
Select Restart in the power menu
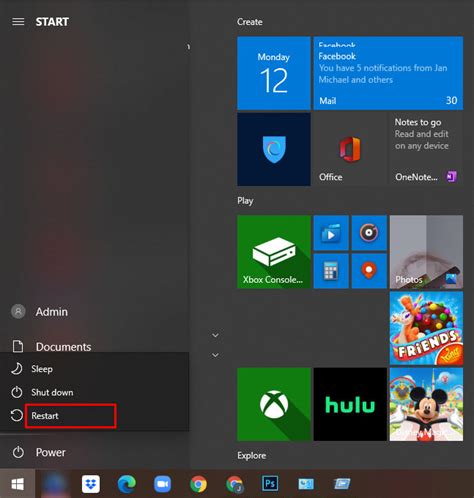[x=94, y=416]
